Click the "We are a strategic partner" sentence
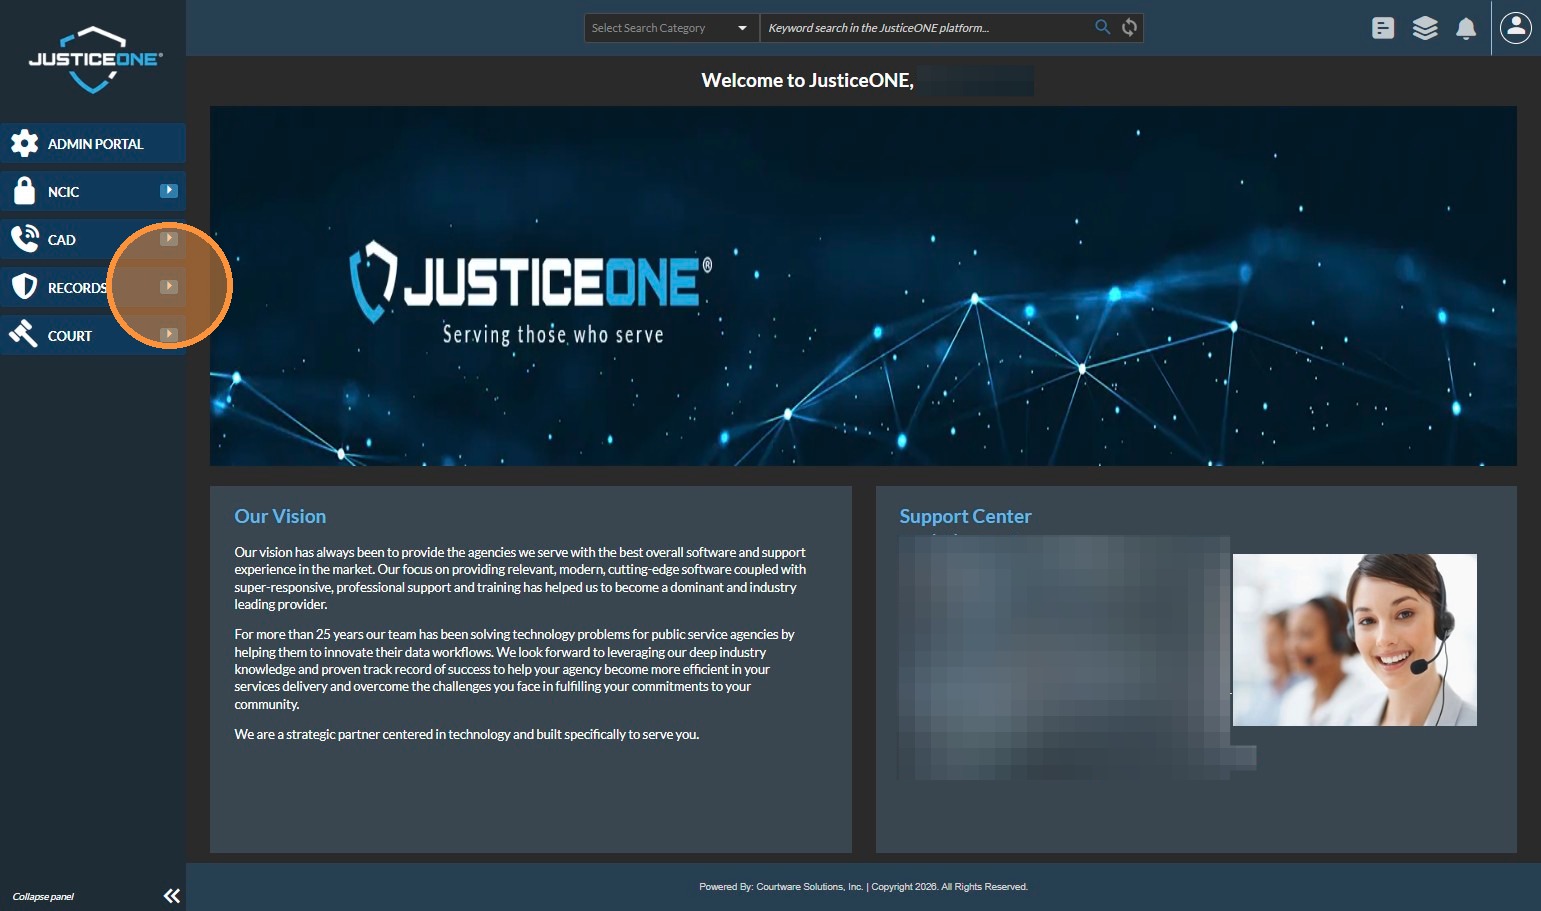This screenshot has width=1541, height=911. tap(467, 734)
